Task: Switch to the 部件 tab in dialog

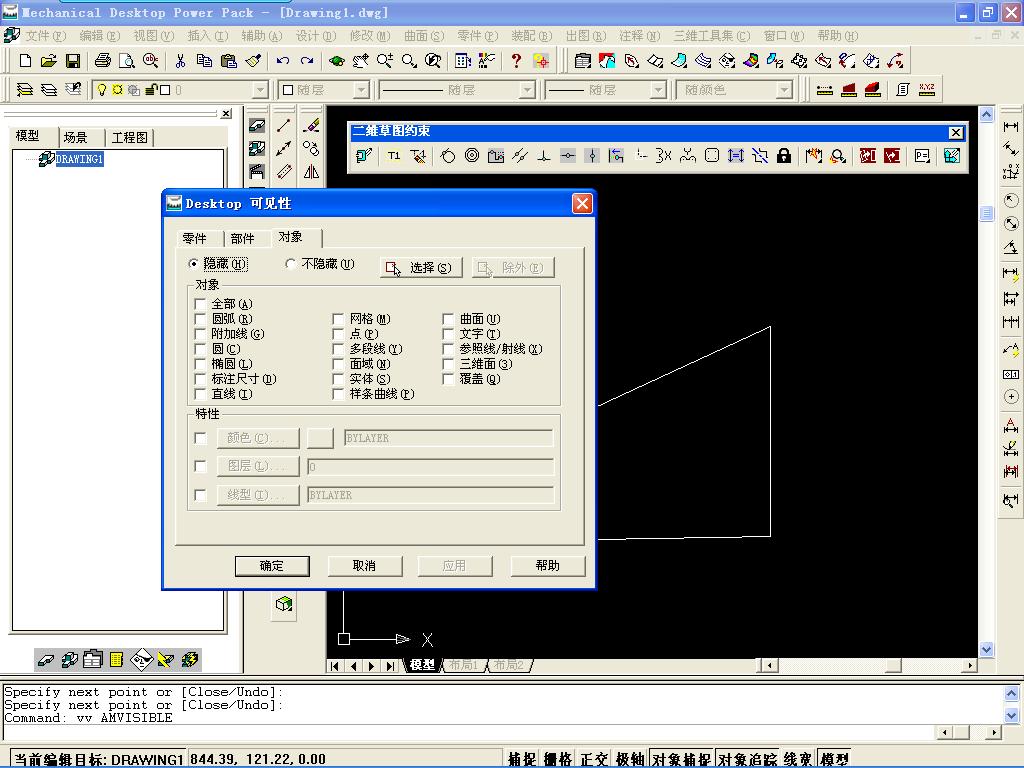Action: pos(242,238)
